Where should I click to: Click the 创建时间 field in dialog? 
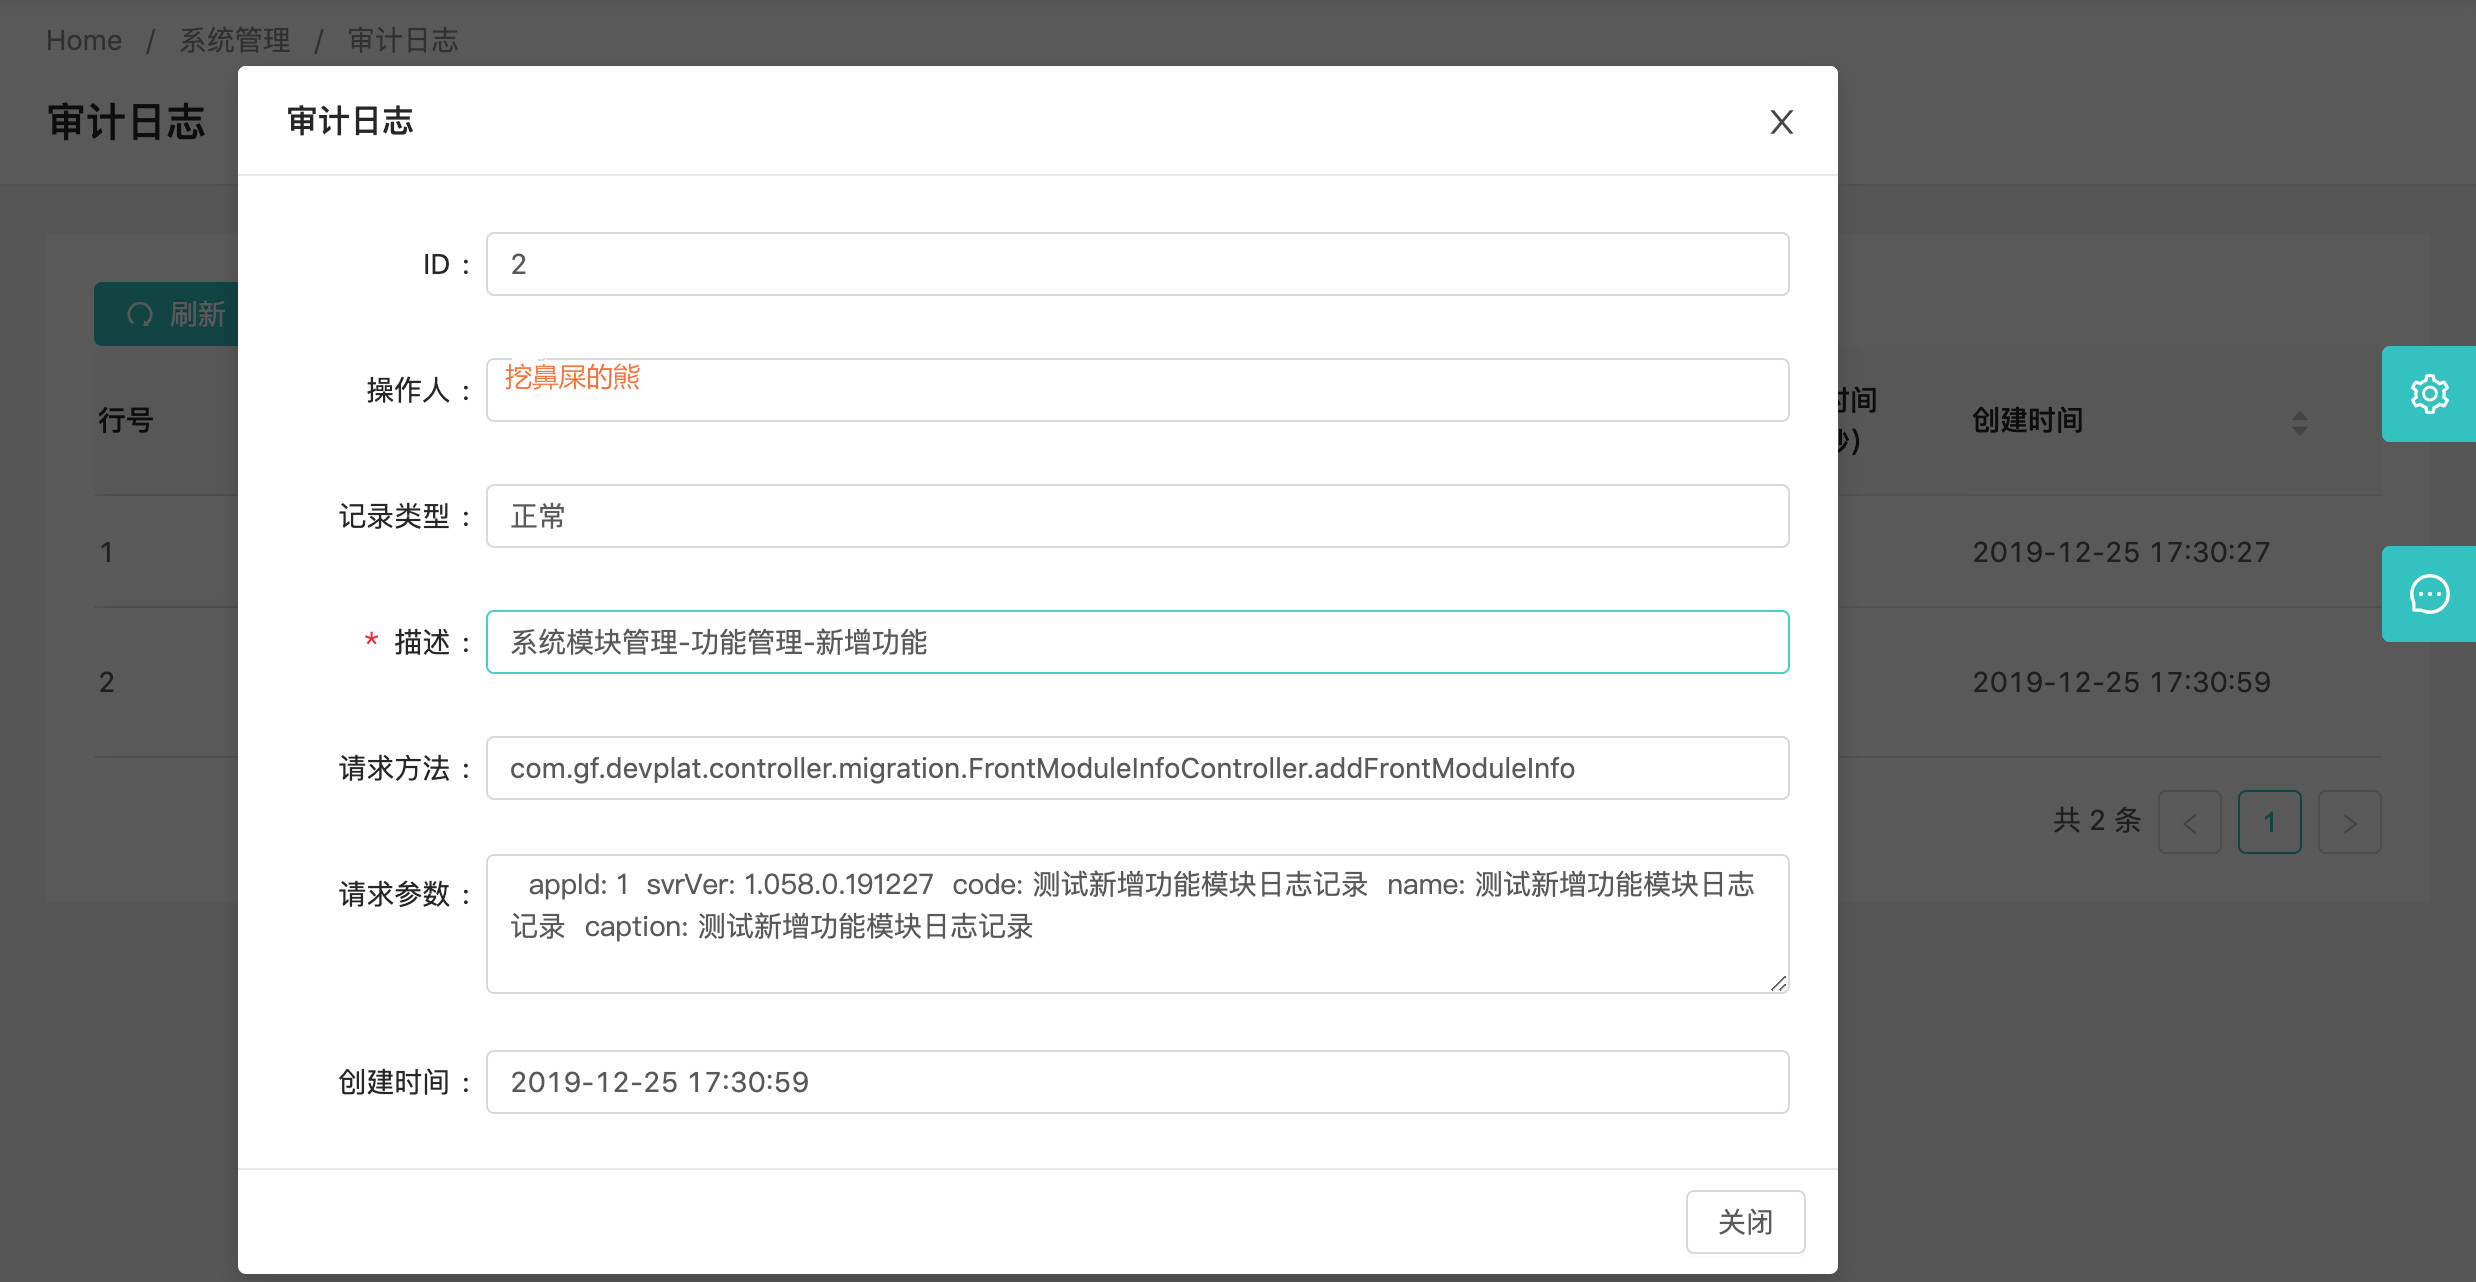coord(1136,1082)
